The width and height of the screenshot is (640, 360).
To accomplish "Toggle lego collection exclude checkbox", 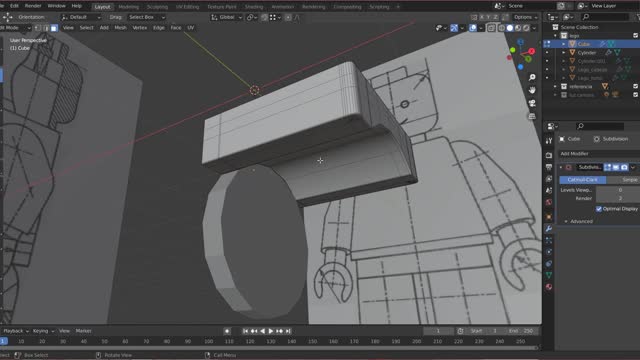I will coord(636,36).
